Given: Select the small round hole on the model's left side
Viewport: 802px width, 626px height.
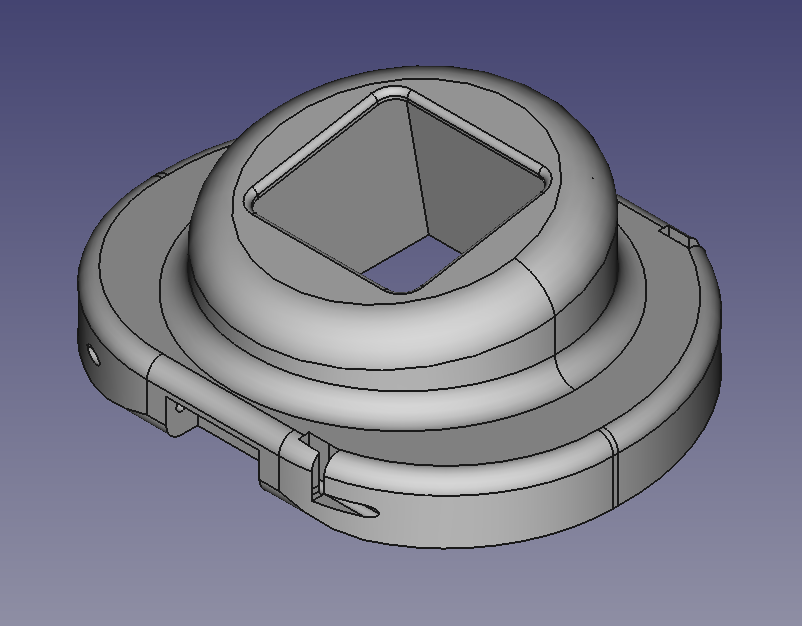Looking at the screenshot, I should (x=94, y=354).
